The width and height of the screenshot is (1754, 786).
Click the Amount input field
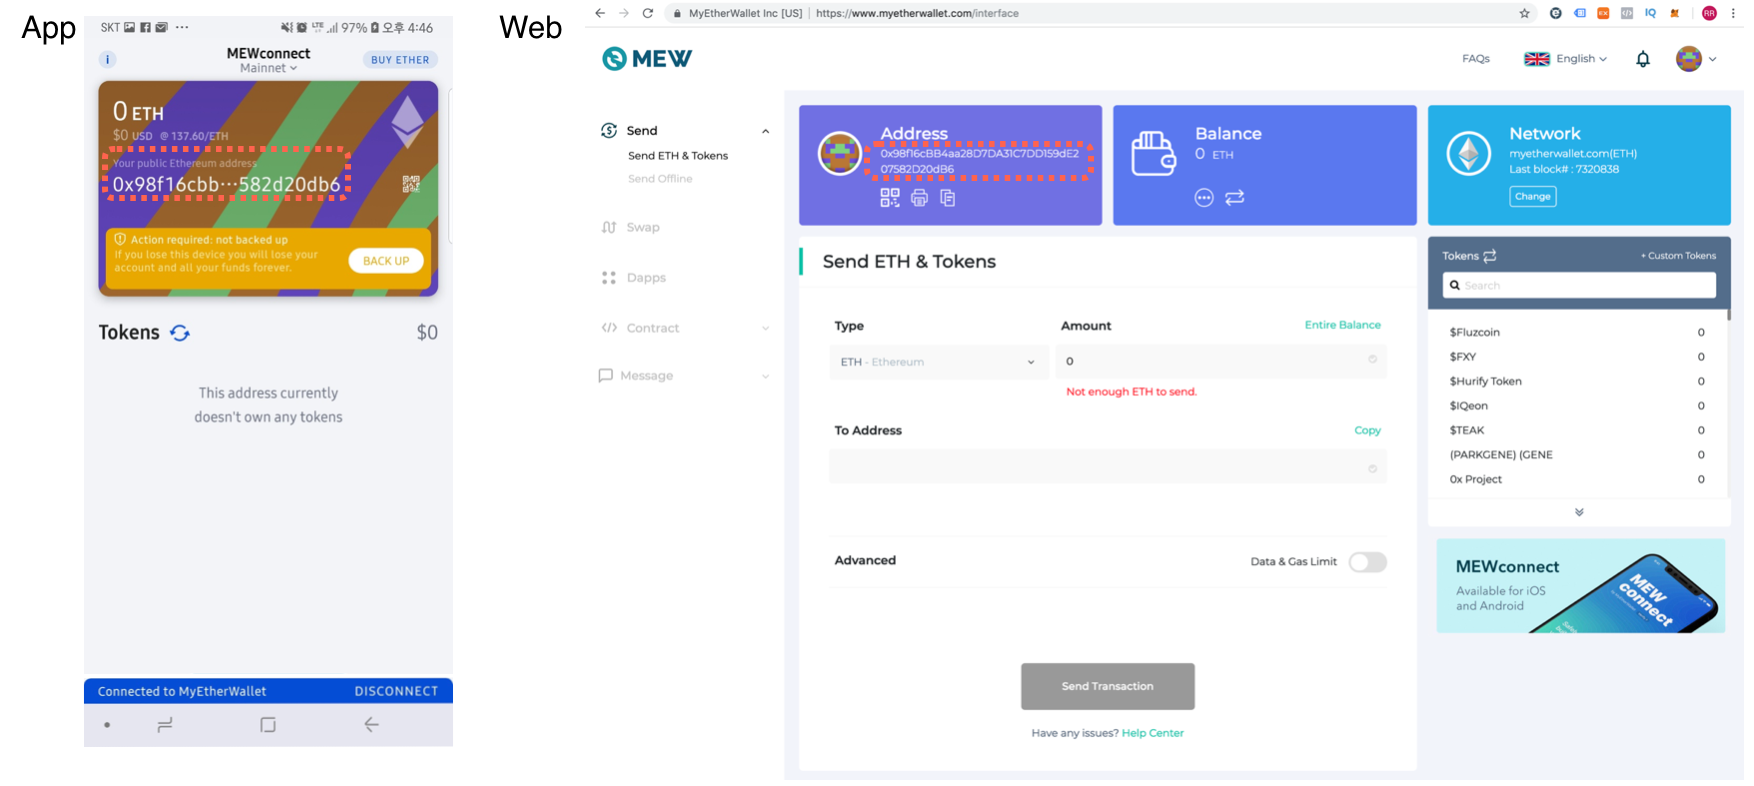tap(1221, 361)
